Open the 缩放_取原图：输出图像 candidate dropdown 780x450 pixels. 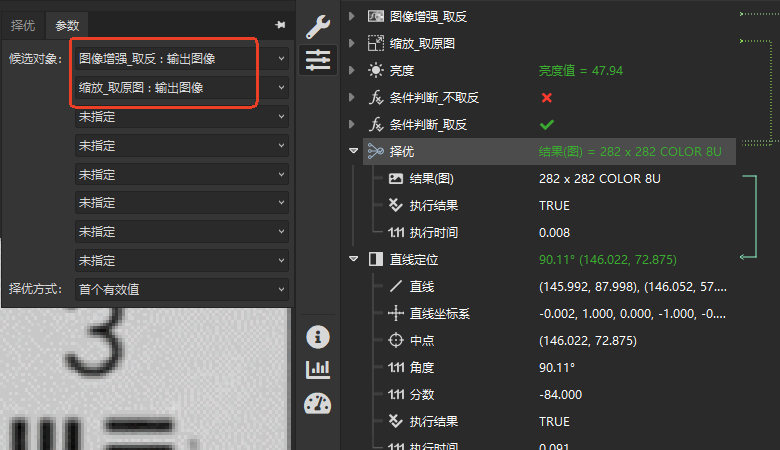pos(182,88)
